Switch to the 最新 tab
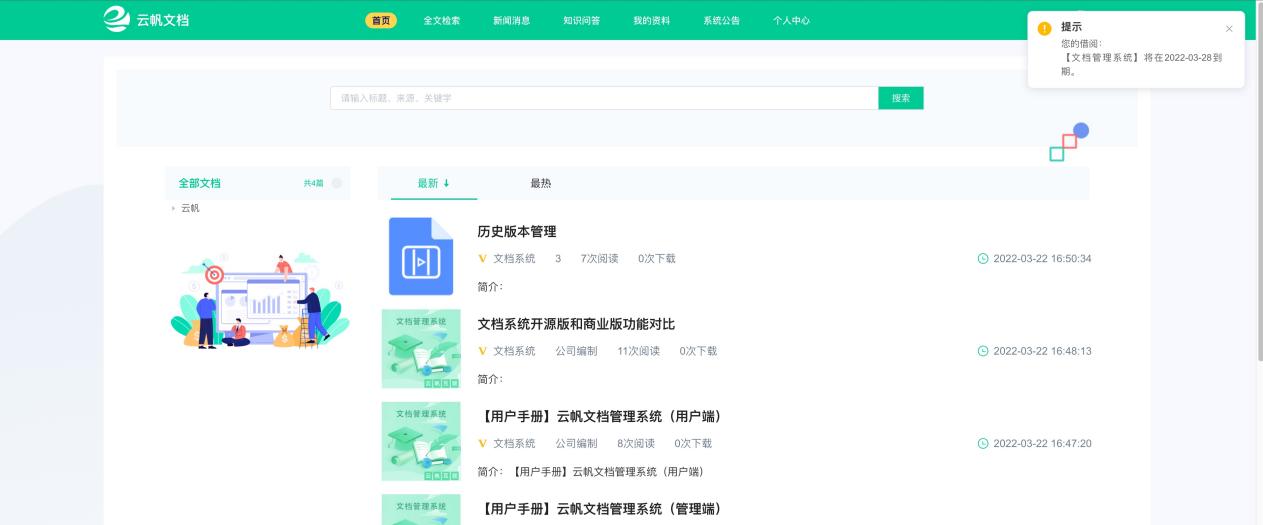The height and width of the screenshot is (525, 1263). (428, 183)
